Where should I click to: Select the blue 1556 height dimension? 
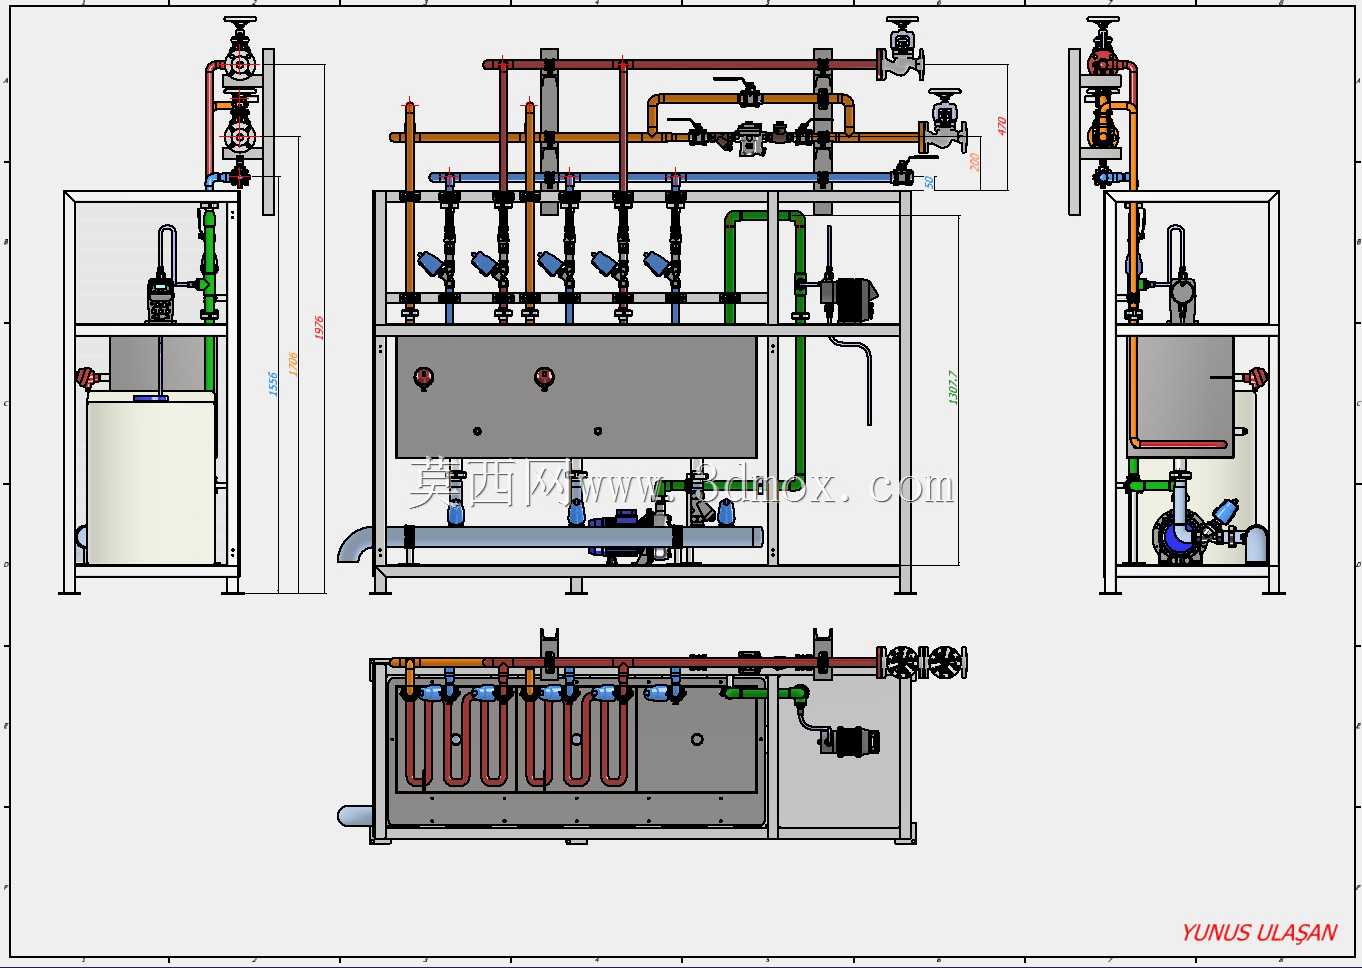[x=273, y=384]
